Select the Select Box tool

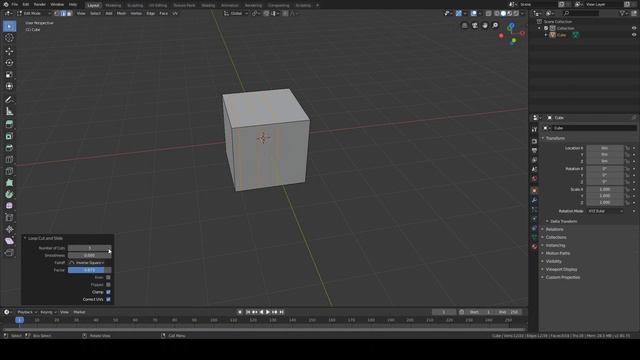9,26
